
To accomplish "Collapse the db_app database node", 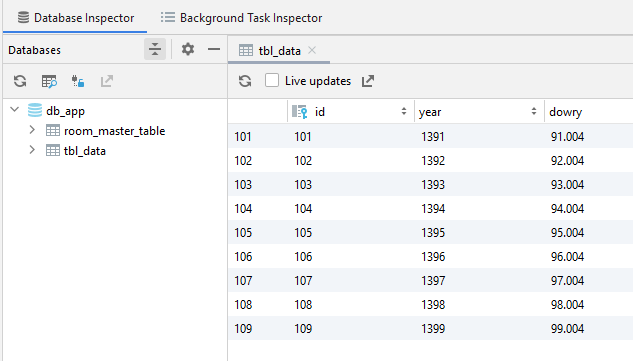I will point(15,109).
